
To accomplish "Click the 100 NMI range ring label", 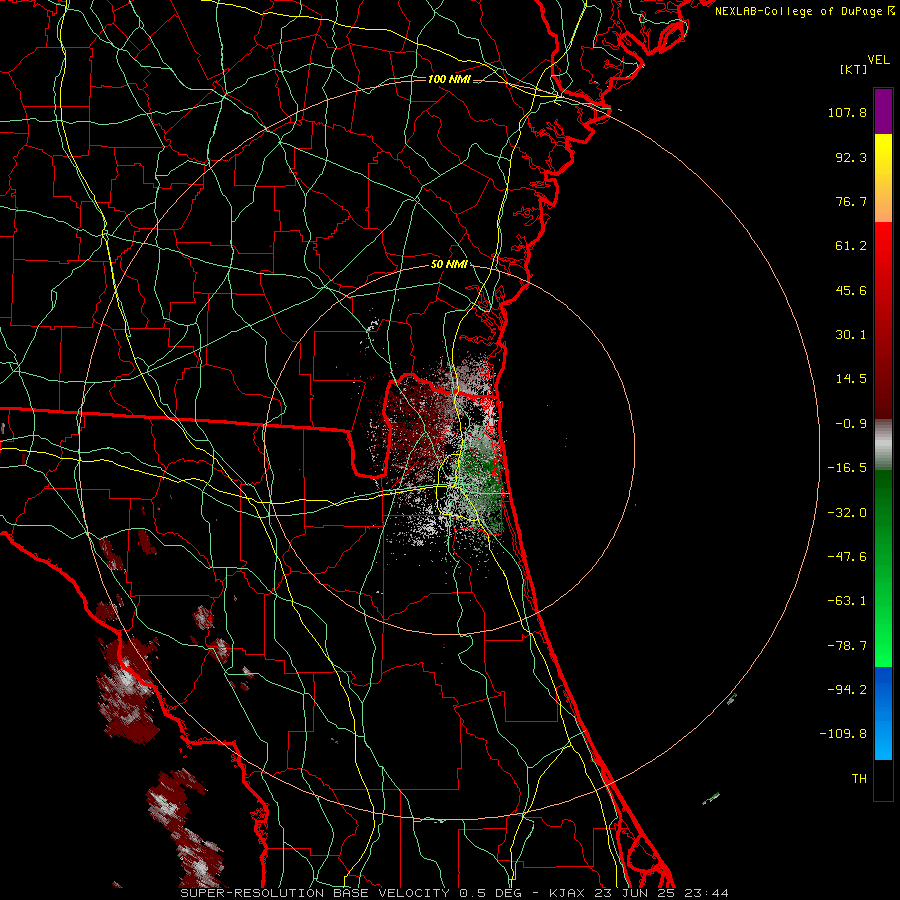I will 449,79.
